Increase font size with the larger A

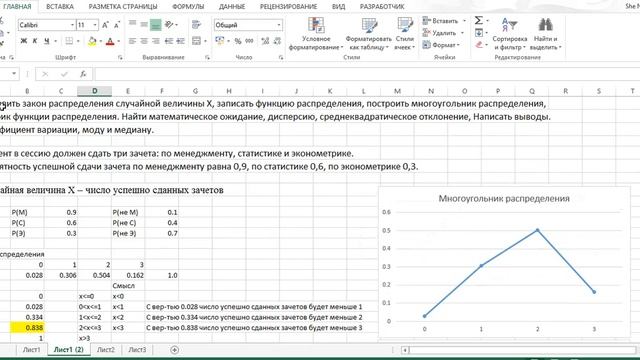(x=105, y=25)
